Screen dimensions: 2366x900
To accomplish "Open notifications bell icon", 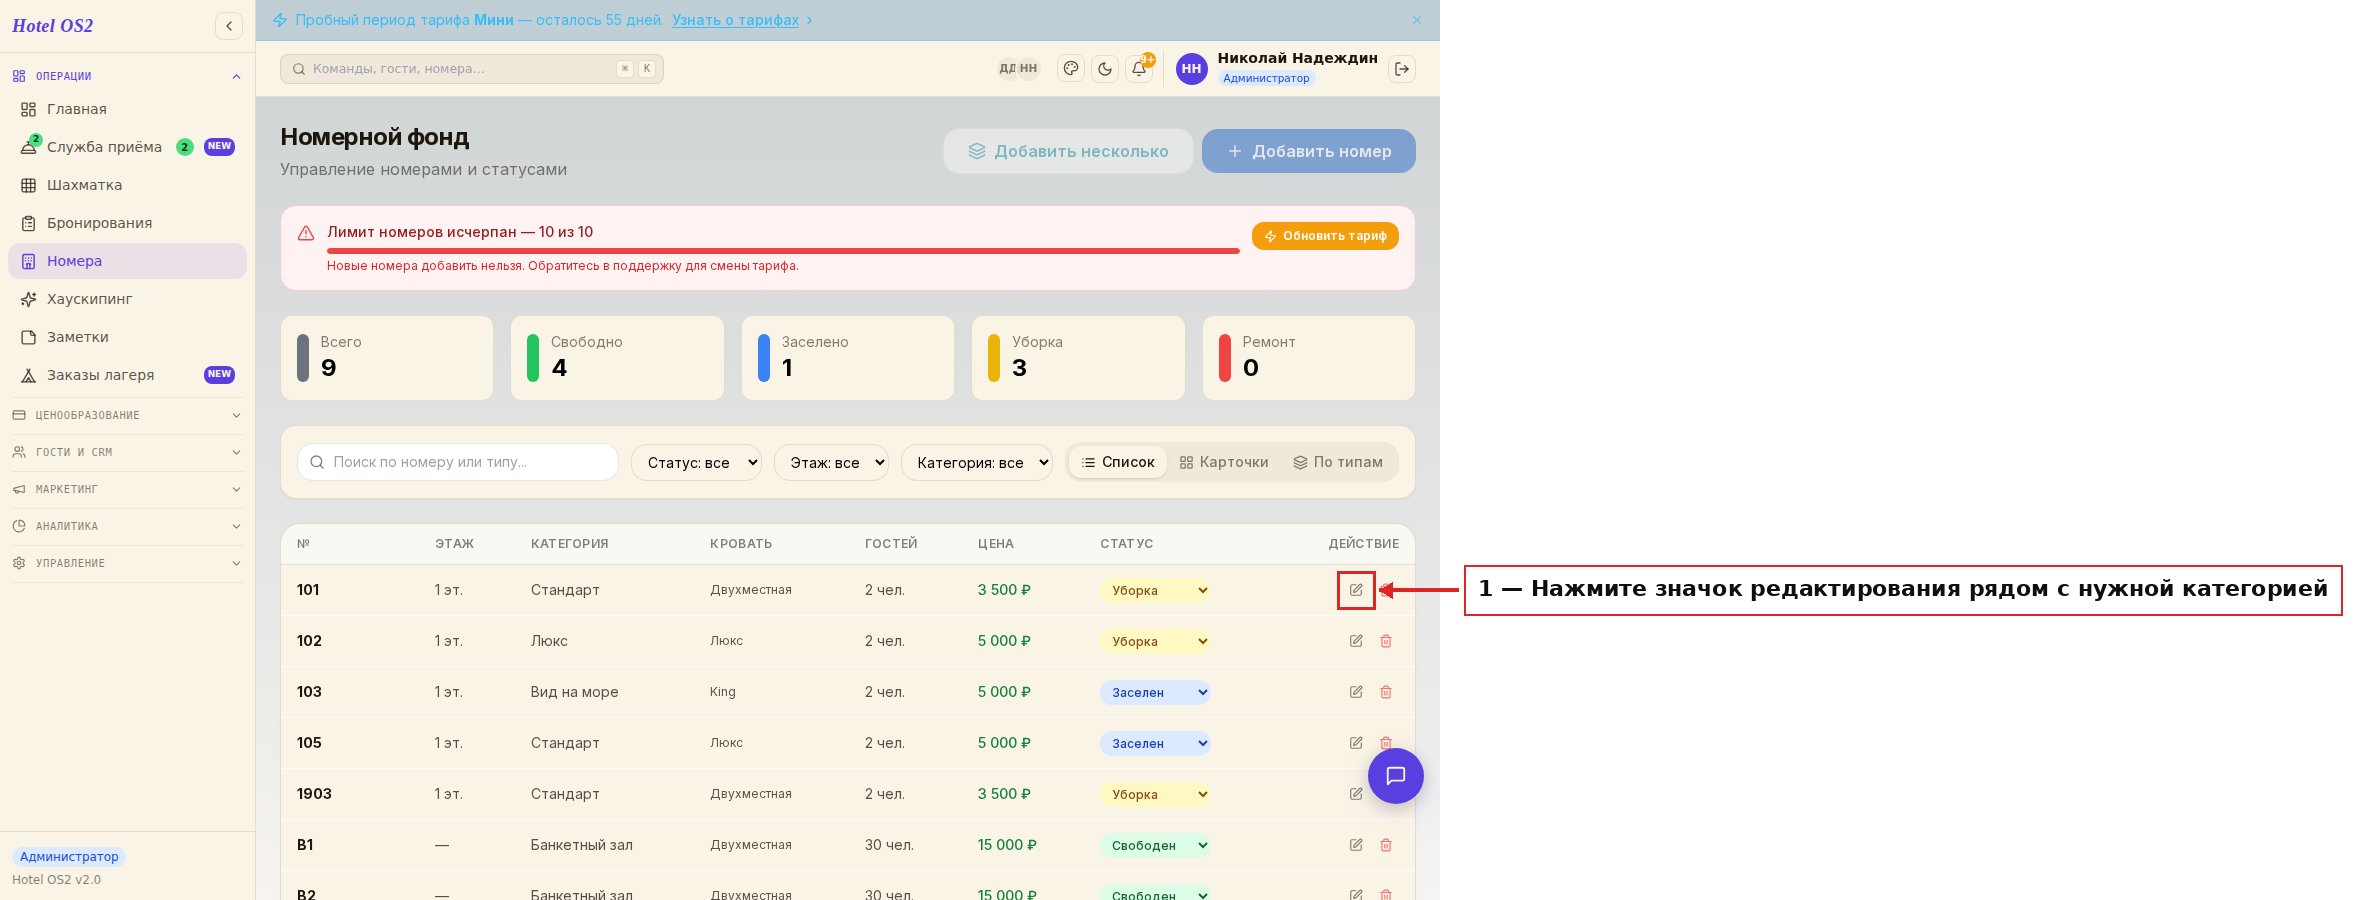I will click(1139, 69).
